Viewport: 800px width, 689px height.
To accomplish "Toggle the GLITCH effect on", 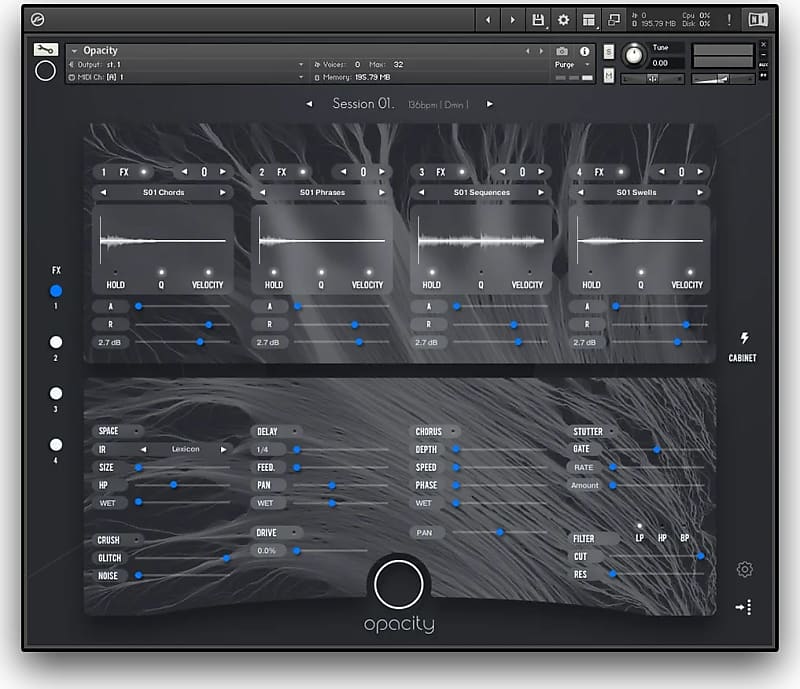I will [x=110, y=556].
